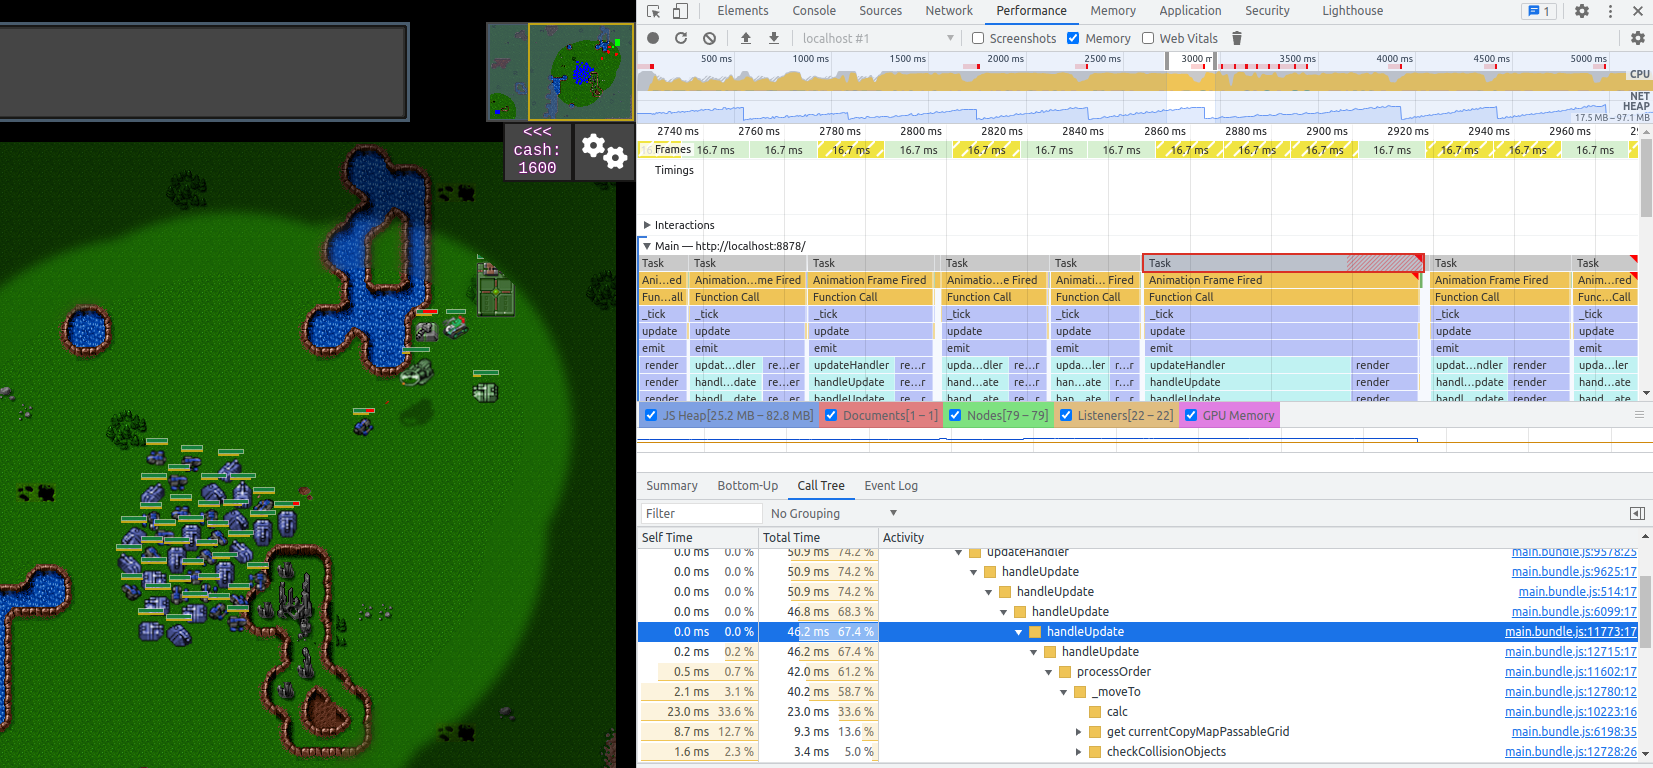
Task: Click the Filter input field
Action: click(700, 513)
